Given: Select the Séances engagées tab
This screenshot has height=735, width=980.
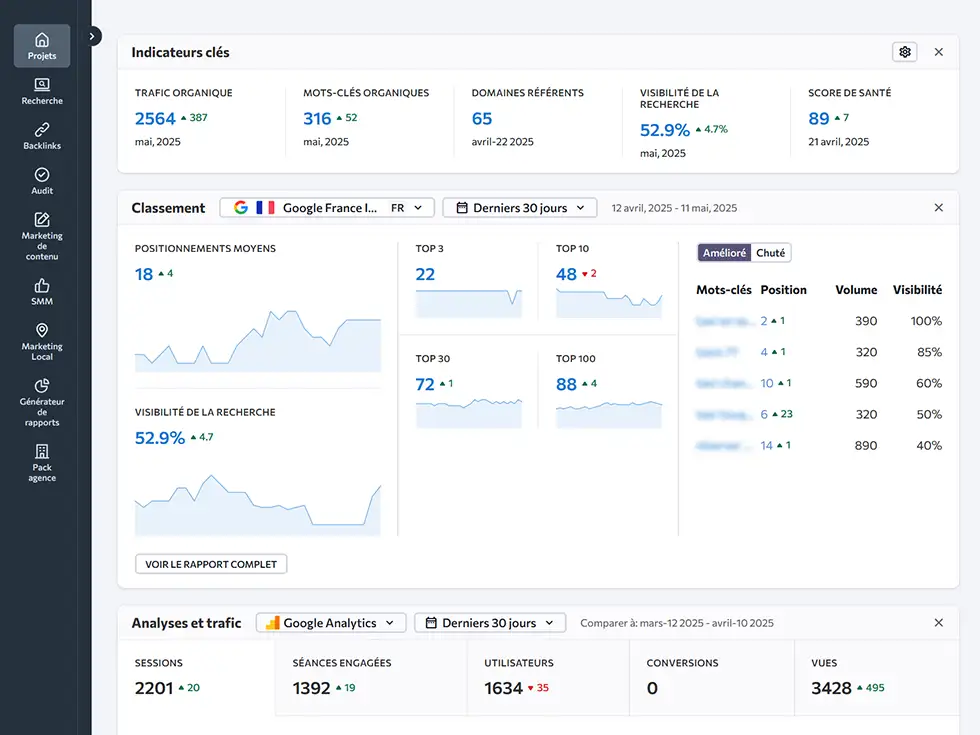Looking at the screenshot, I should point(370,678).
